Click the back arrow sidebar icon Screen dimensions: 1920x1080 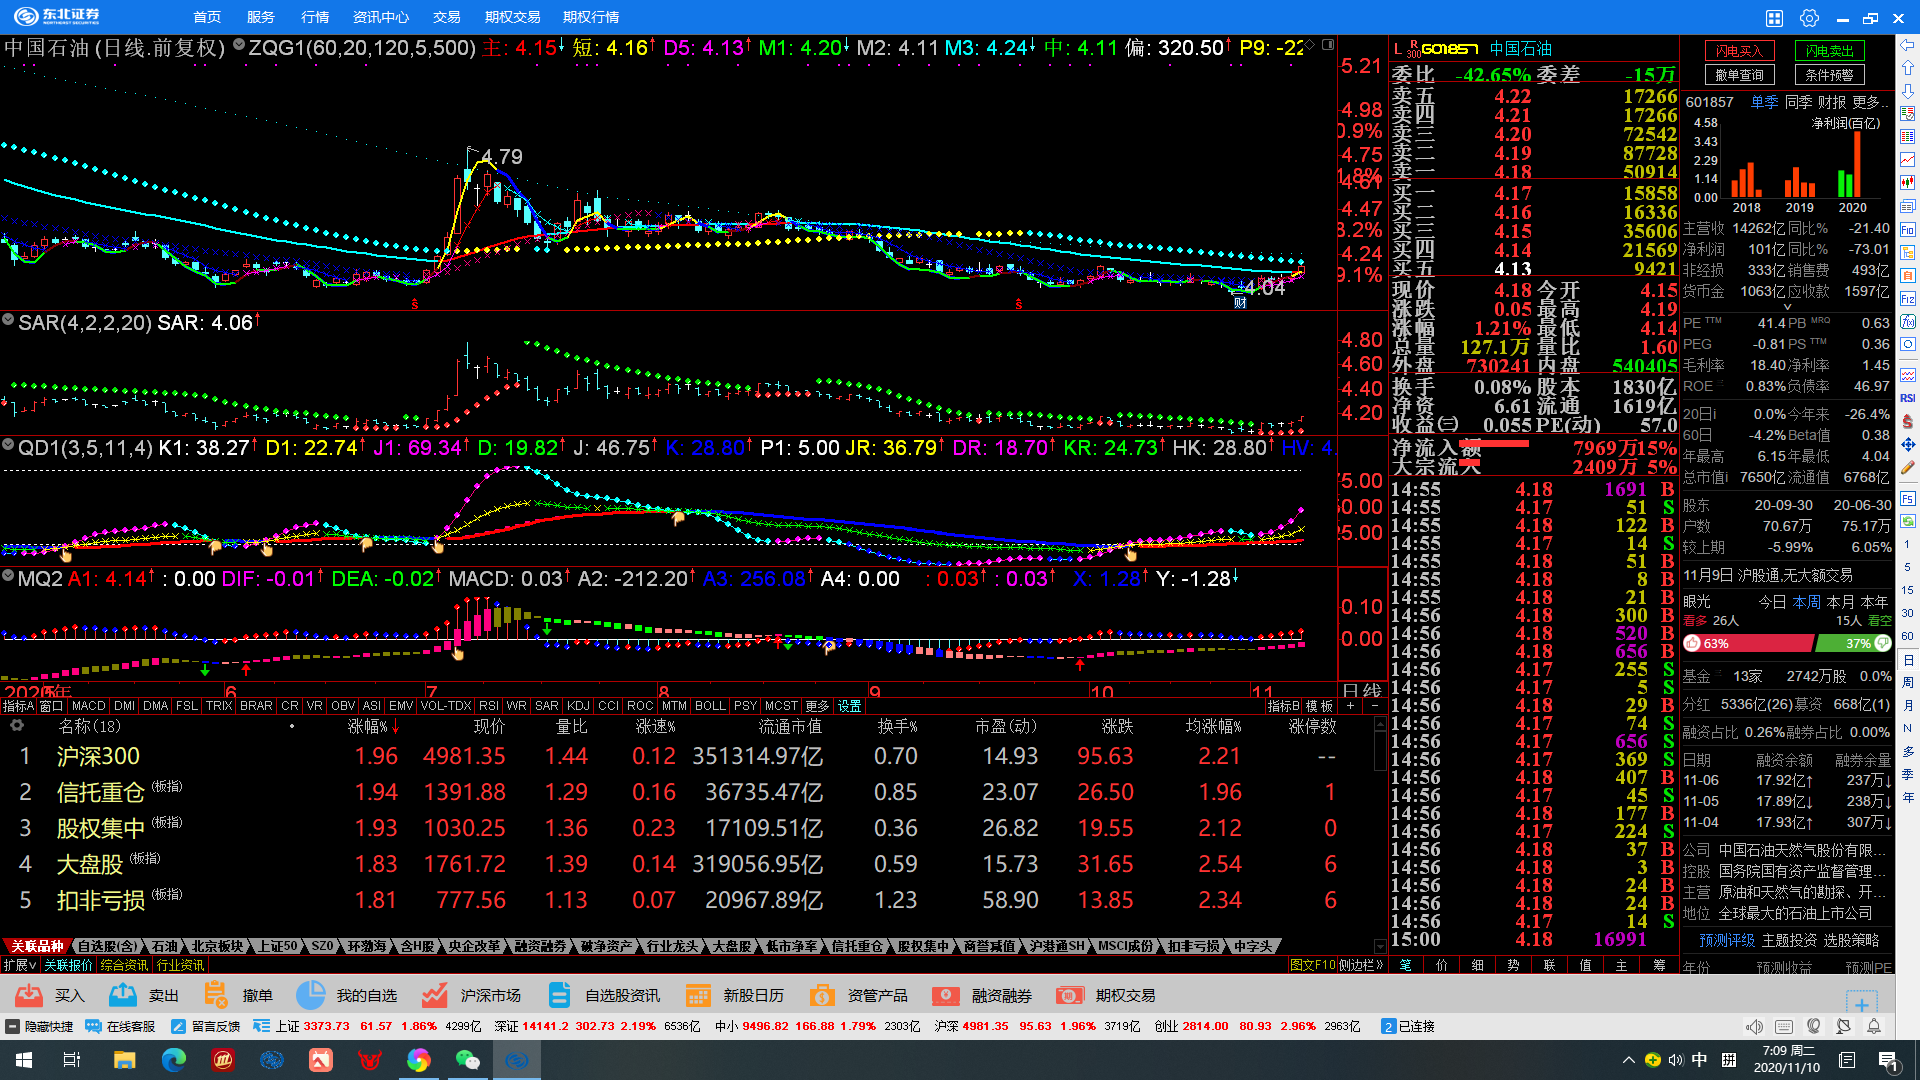click(1908, 45)
